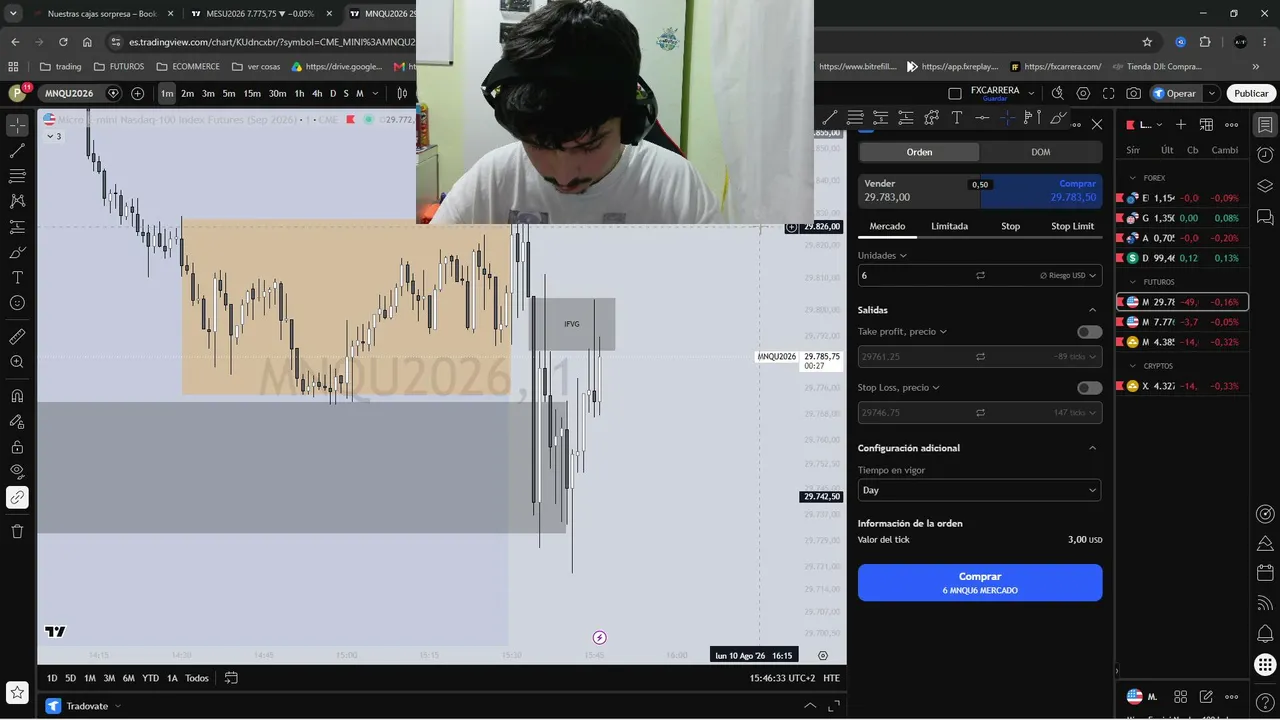The image size is (1280, 720).
Task: Toggle magnet mode in left toolbar
Action: pyautogui.click(x=17, y=396)
